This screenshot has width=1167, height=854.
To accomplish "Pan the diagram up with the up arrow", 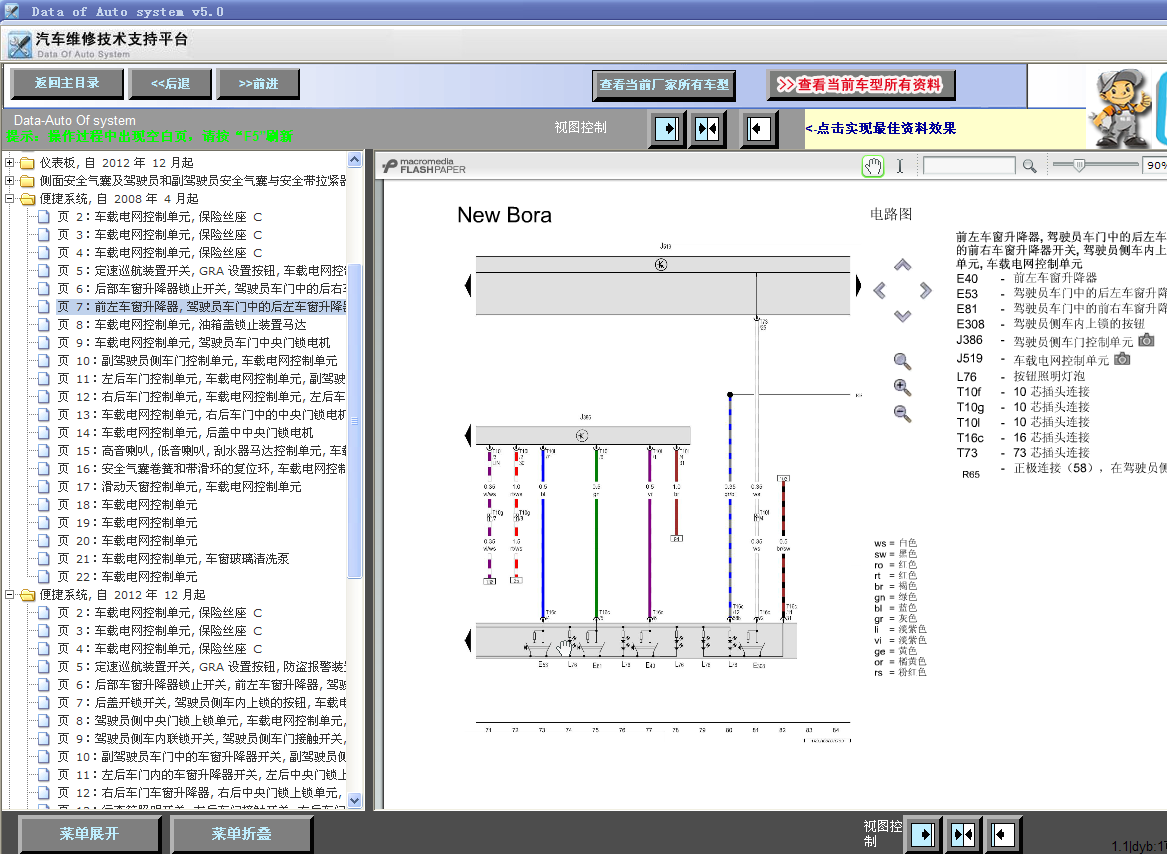I will [902, 266].
